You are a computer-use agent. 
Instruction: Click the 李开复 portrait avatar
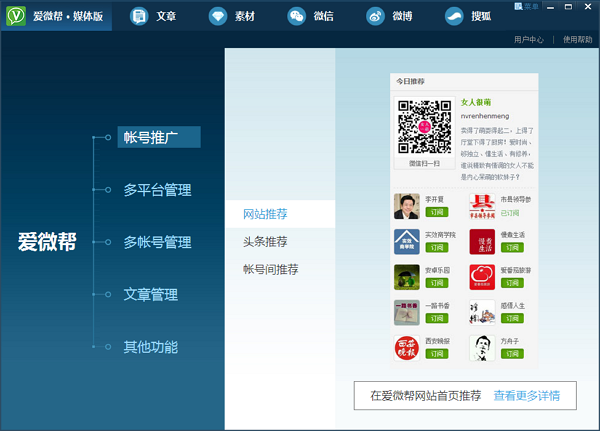click(407, 206)
